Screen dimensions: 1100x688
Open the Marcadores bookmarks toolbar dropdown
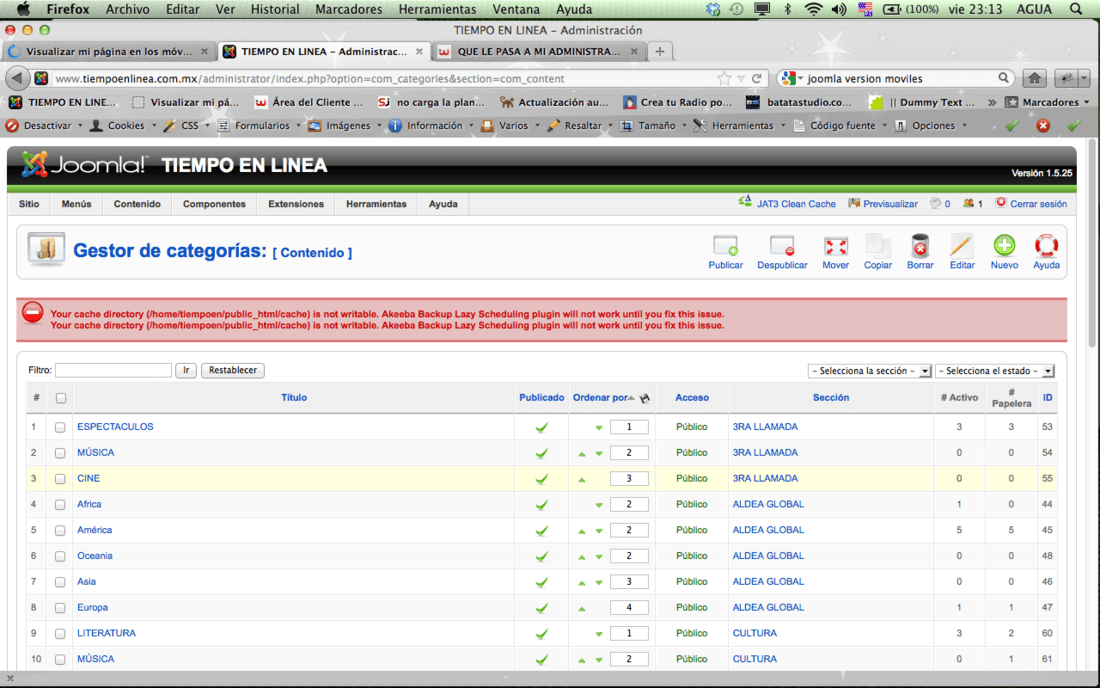[x=1048, y=102]
